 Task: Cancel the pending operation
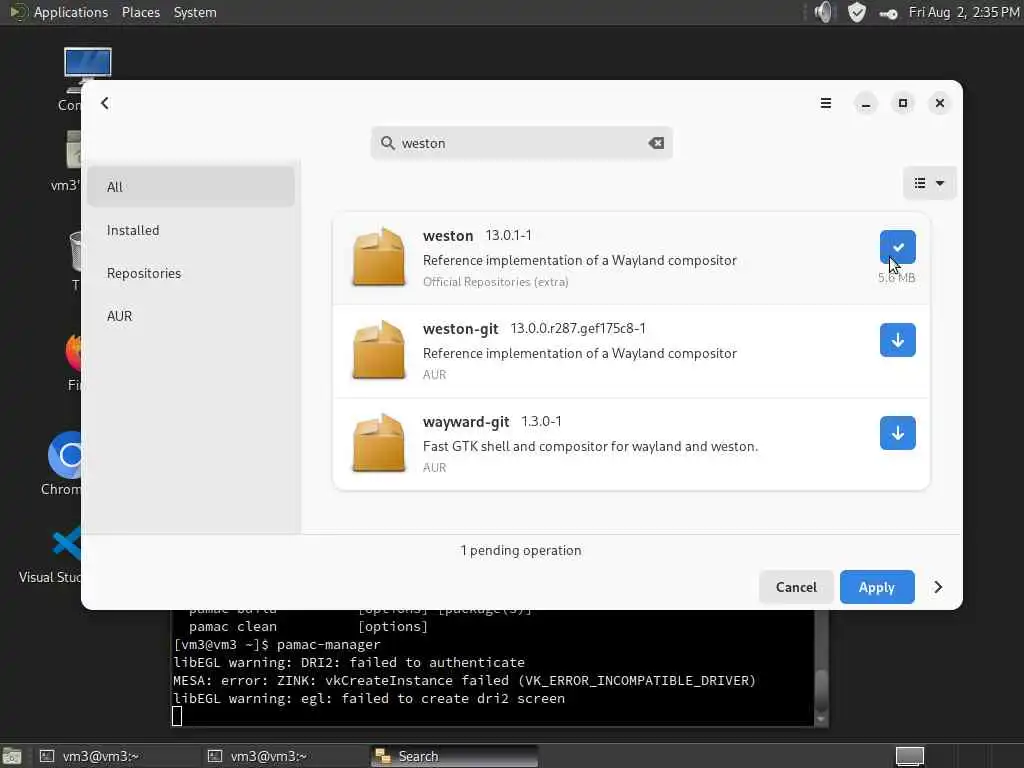pyautogui.click(x=796, y=587)
